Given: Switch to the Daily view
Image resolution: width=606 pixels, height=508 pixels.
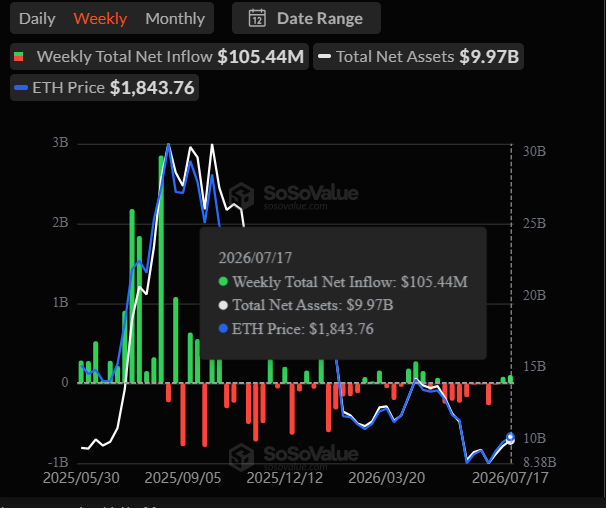Looking at the screenshot, I should pos(37,19).
